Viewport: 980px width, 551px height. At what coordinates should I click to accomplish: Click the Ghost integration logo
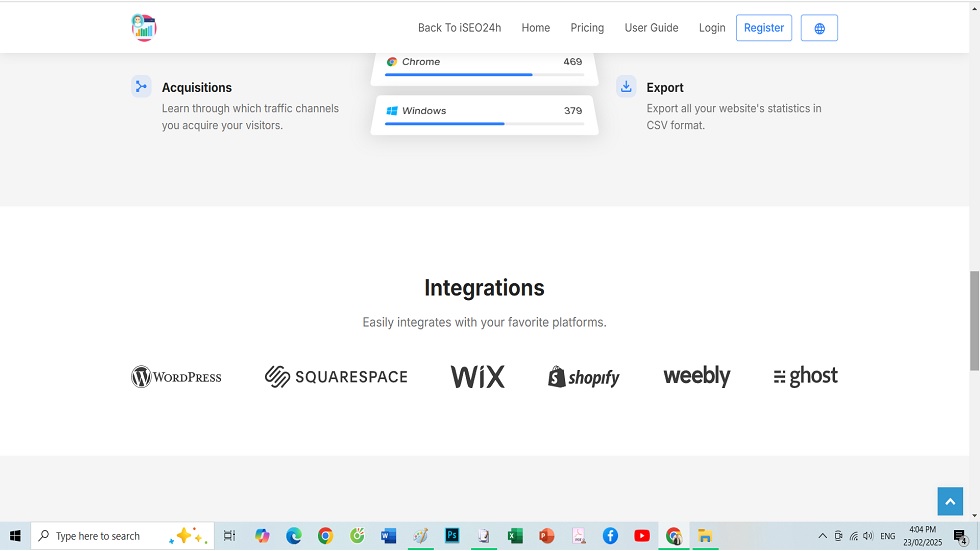coord(806,376)
